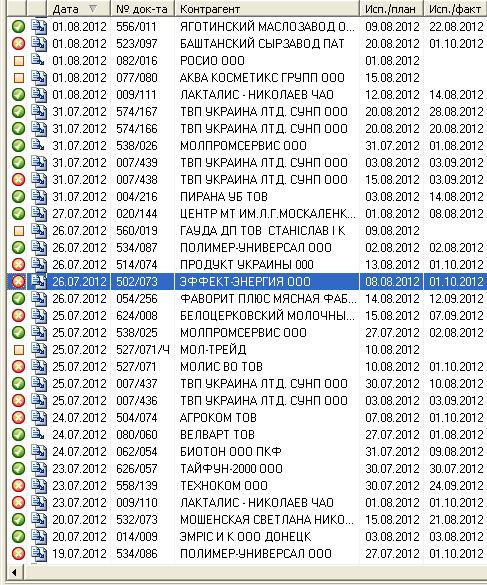Select ФАВОРИТ ПЛЮС МЯСНАЯ ФАБ cell

[268, 299]
